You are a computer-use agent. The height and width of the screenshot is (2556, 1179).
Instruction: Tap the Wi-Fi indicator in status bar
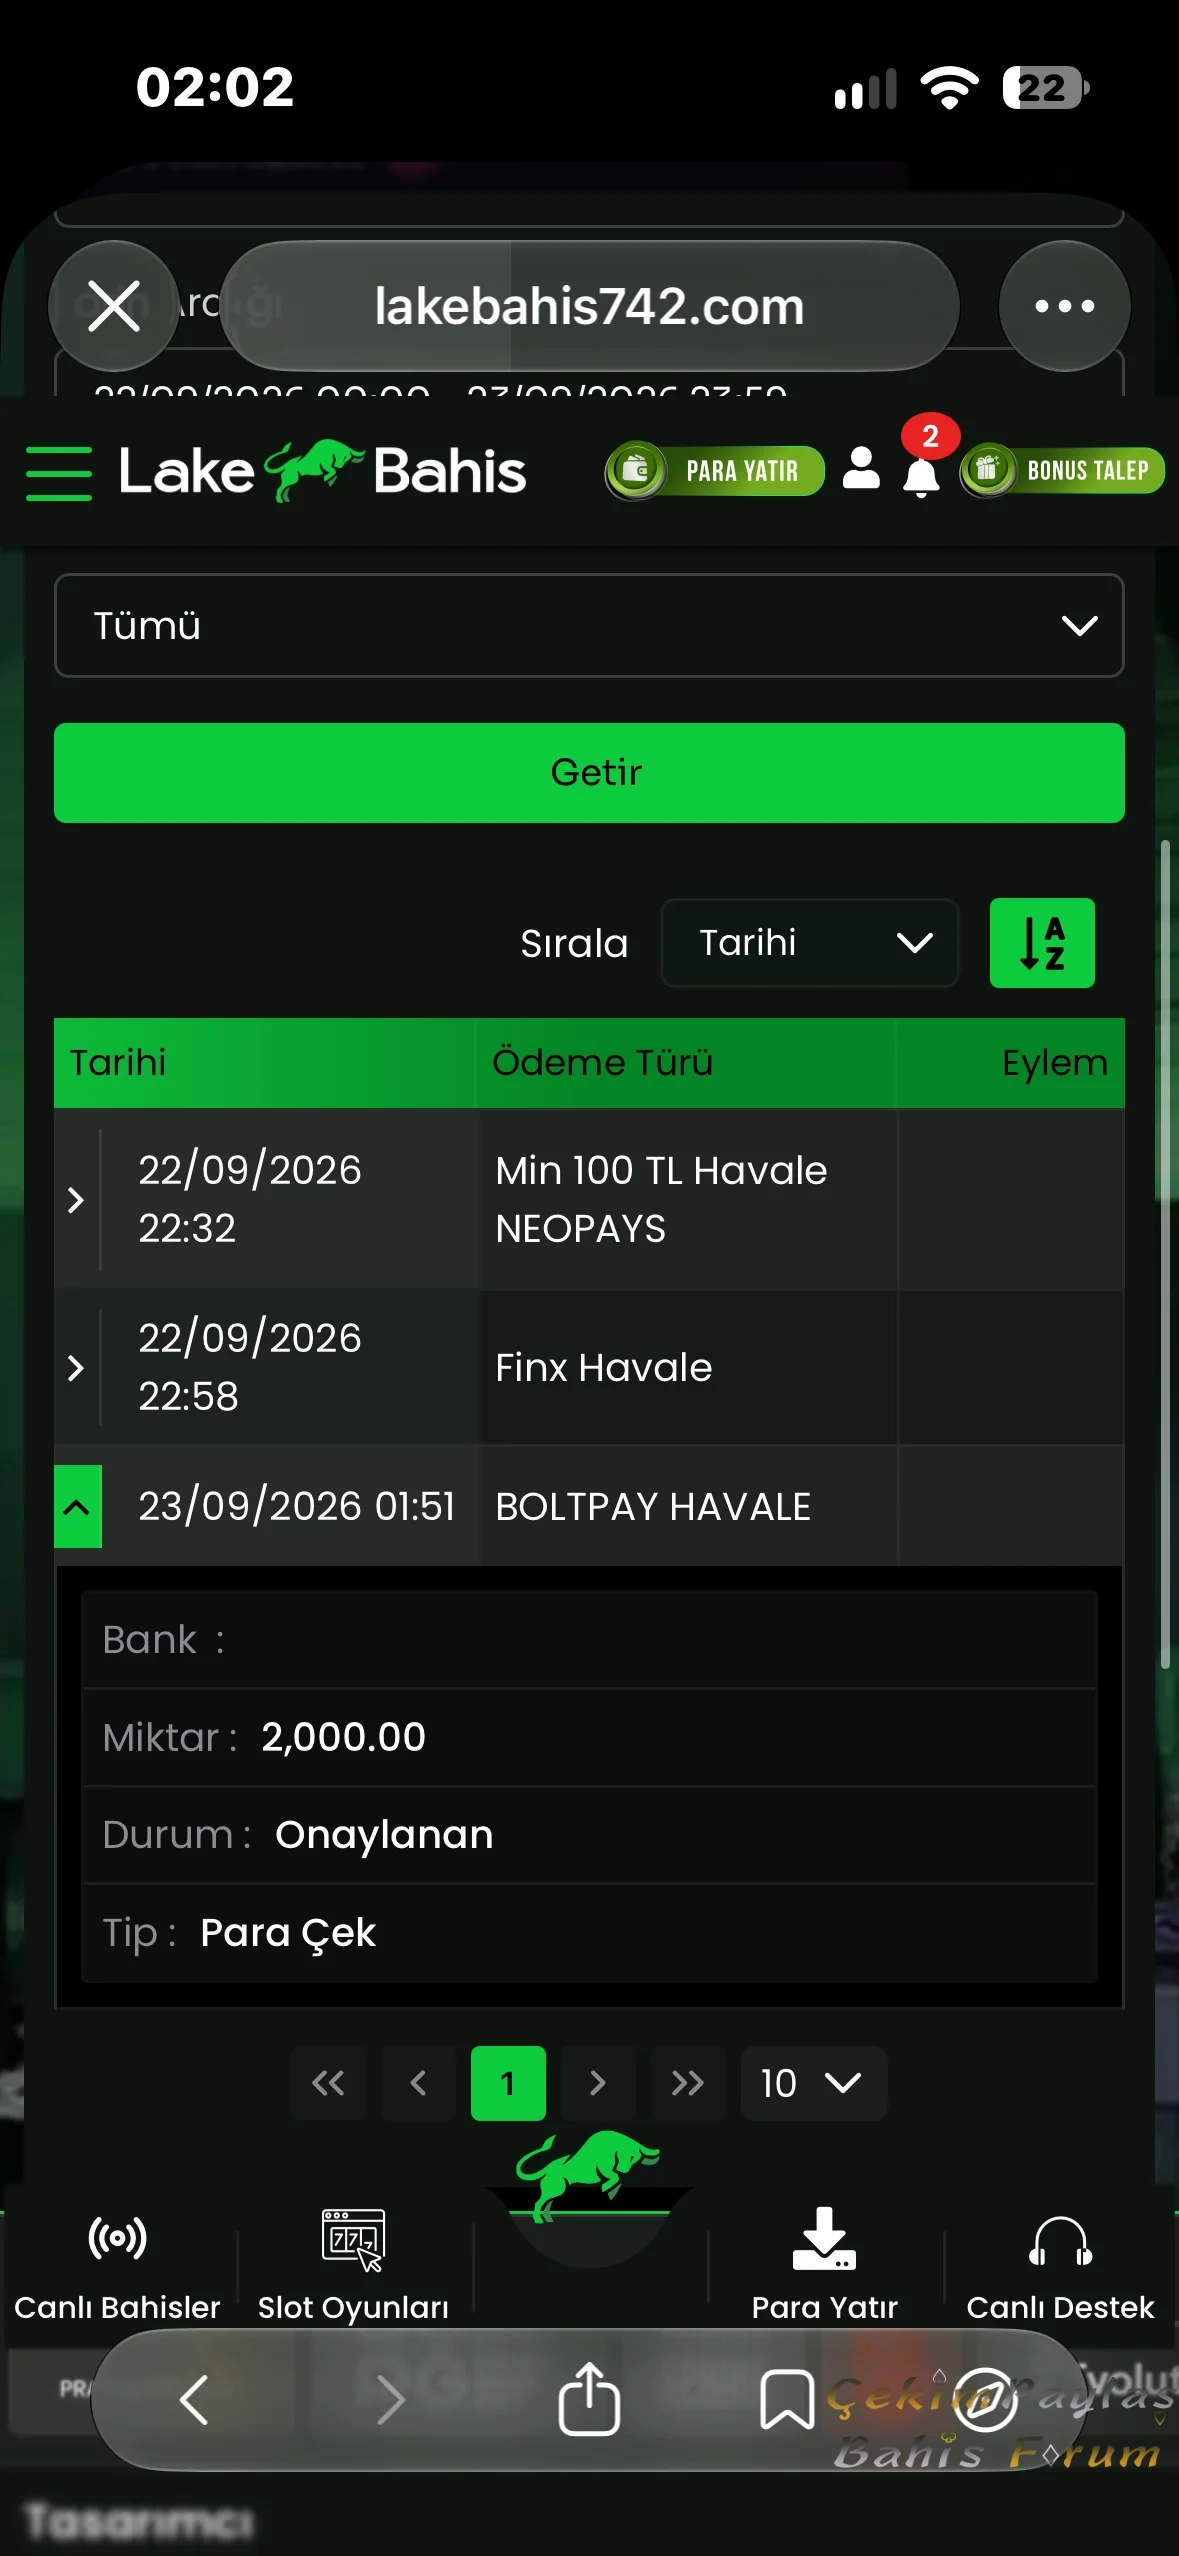[x=950, y=88]
